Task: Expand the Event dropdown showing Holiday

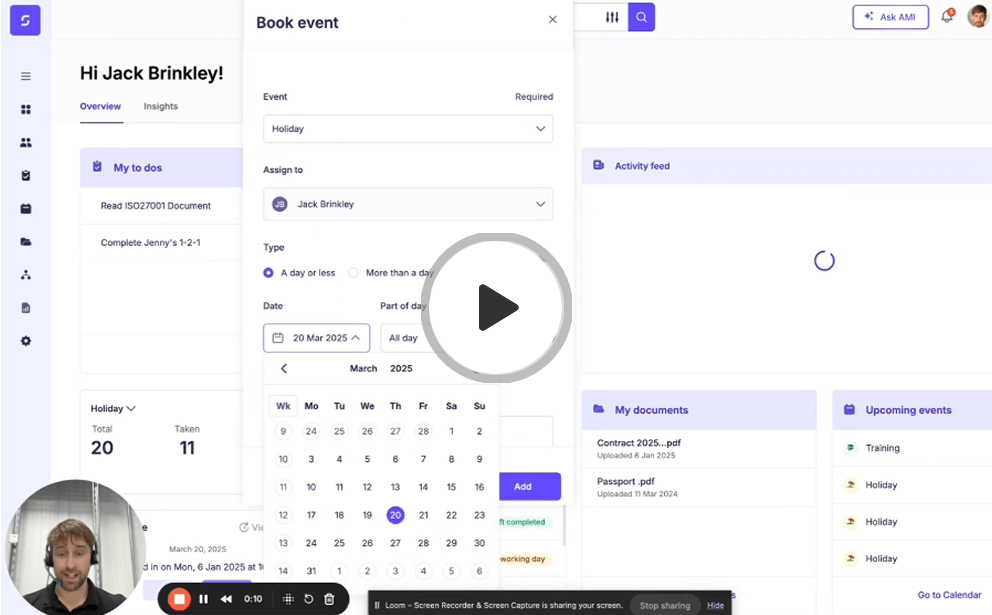Action: pos(407,129)
